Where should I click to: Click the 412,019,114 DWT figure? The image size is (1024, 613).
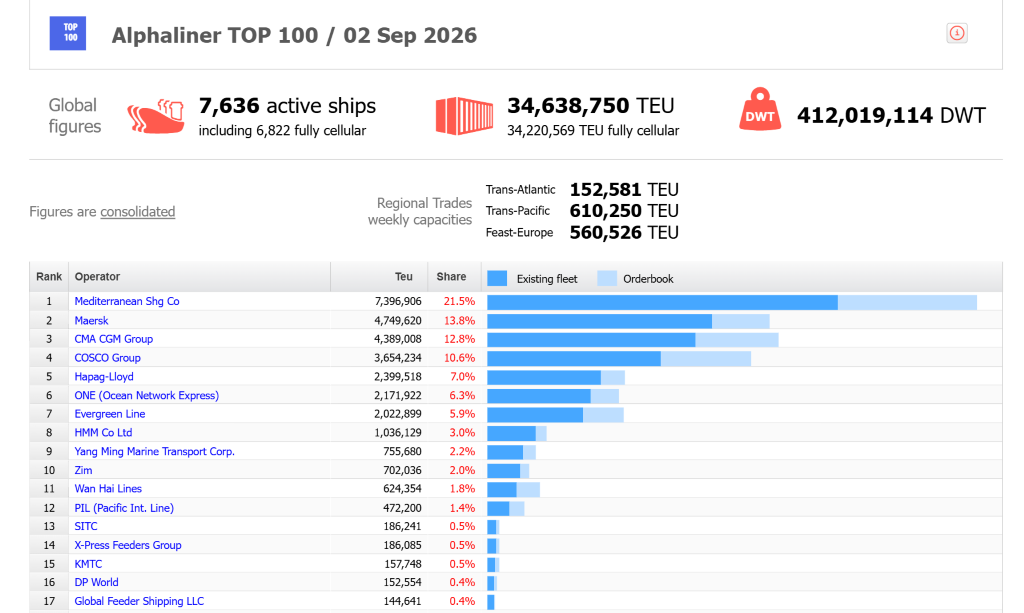(891, 116)
